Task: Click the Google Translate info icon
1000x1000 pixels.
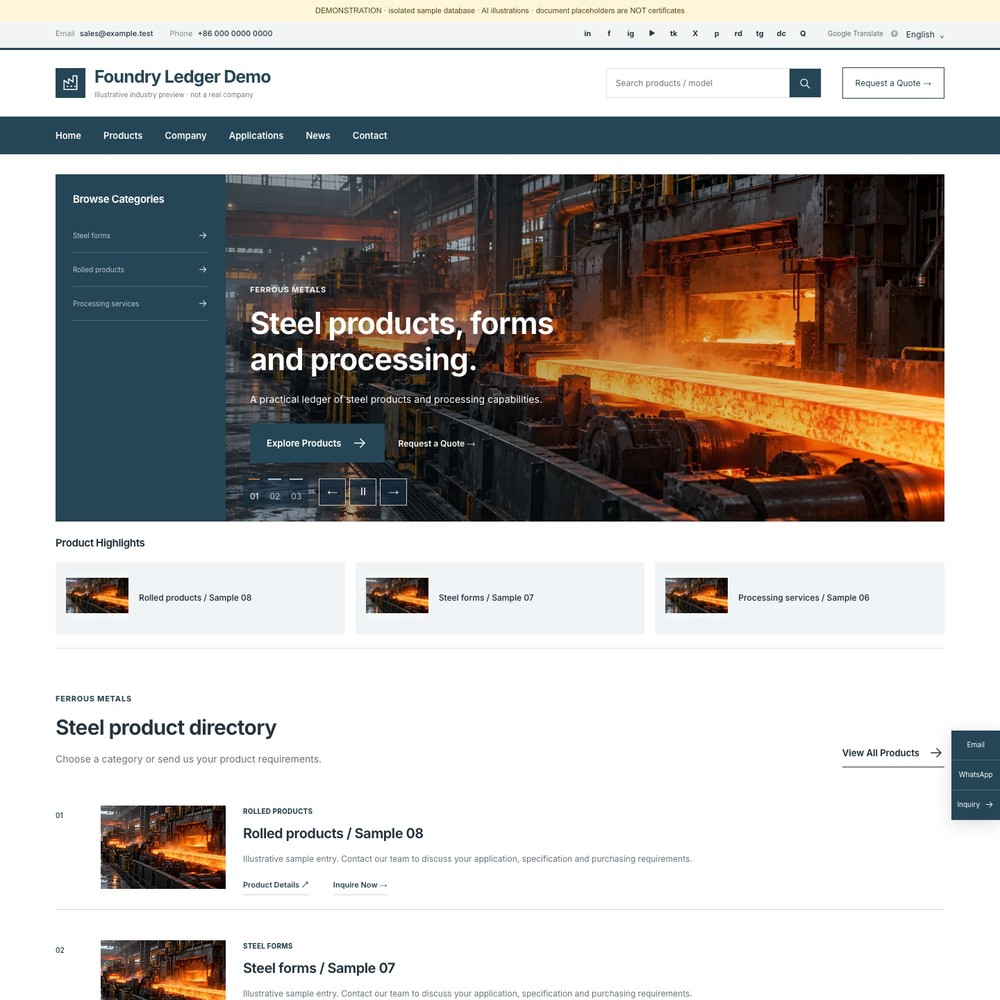Action: coord(894,34)
